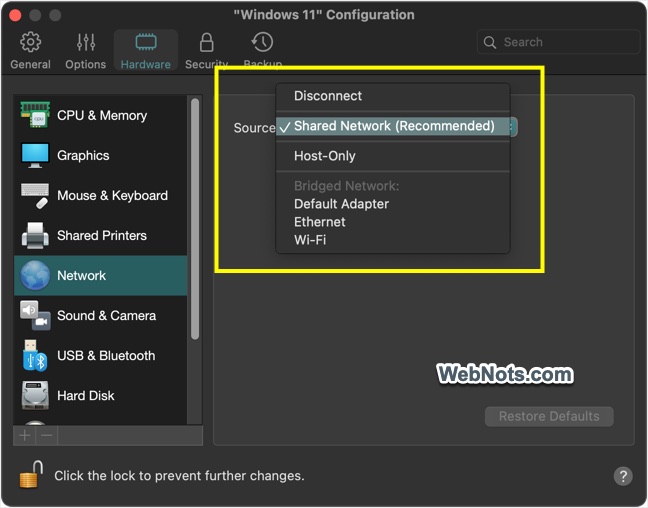Choose Disconnect from the Source menu
The width and height of the screenshot is (648, 508).
(x=393, y=96)
